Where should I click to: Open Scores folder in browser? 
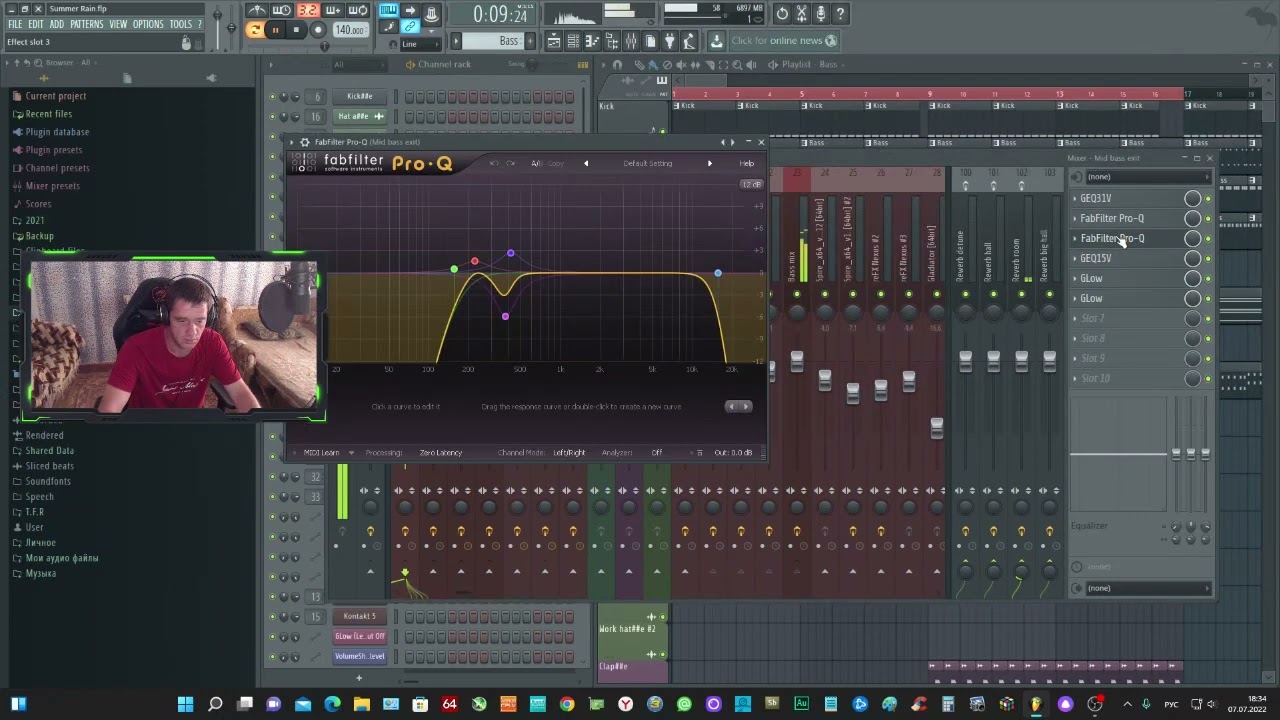38,204
